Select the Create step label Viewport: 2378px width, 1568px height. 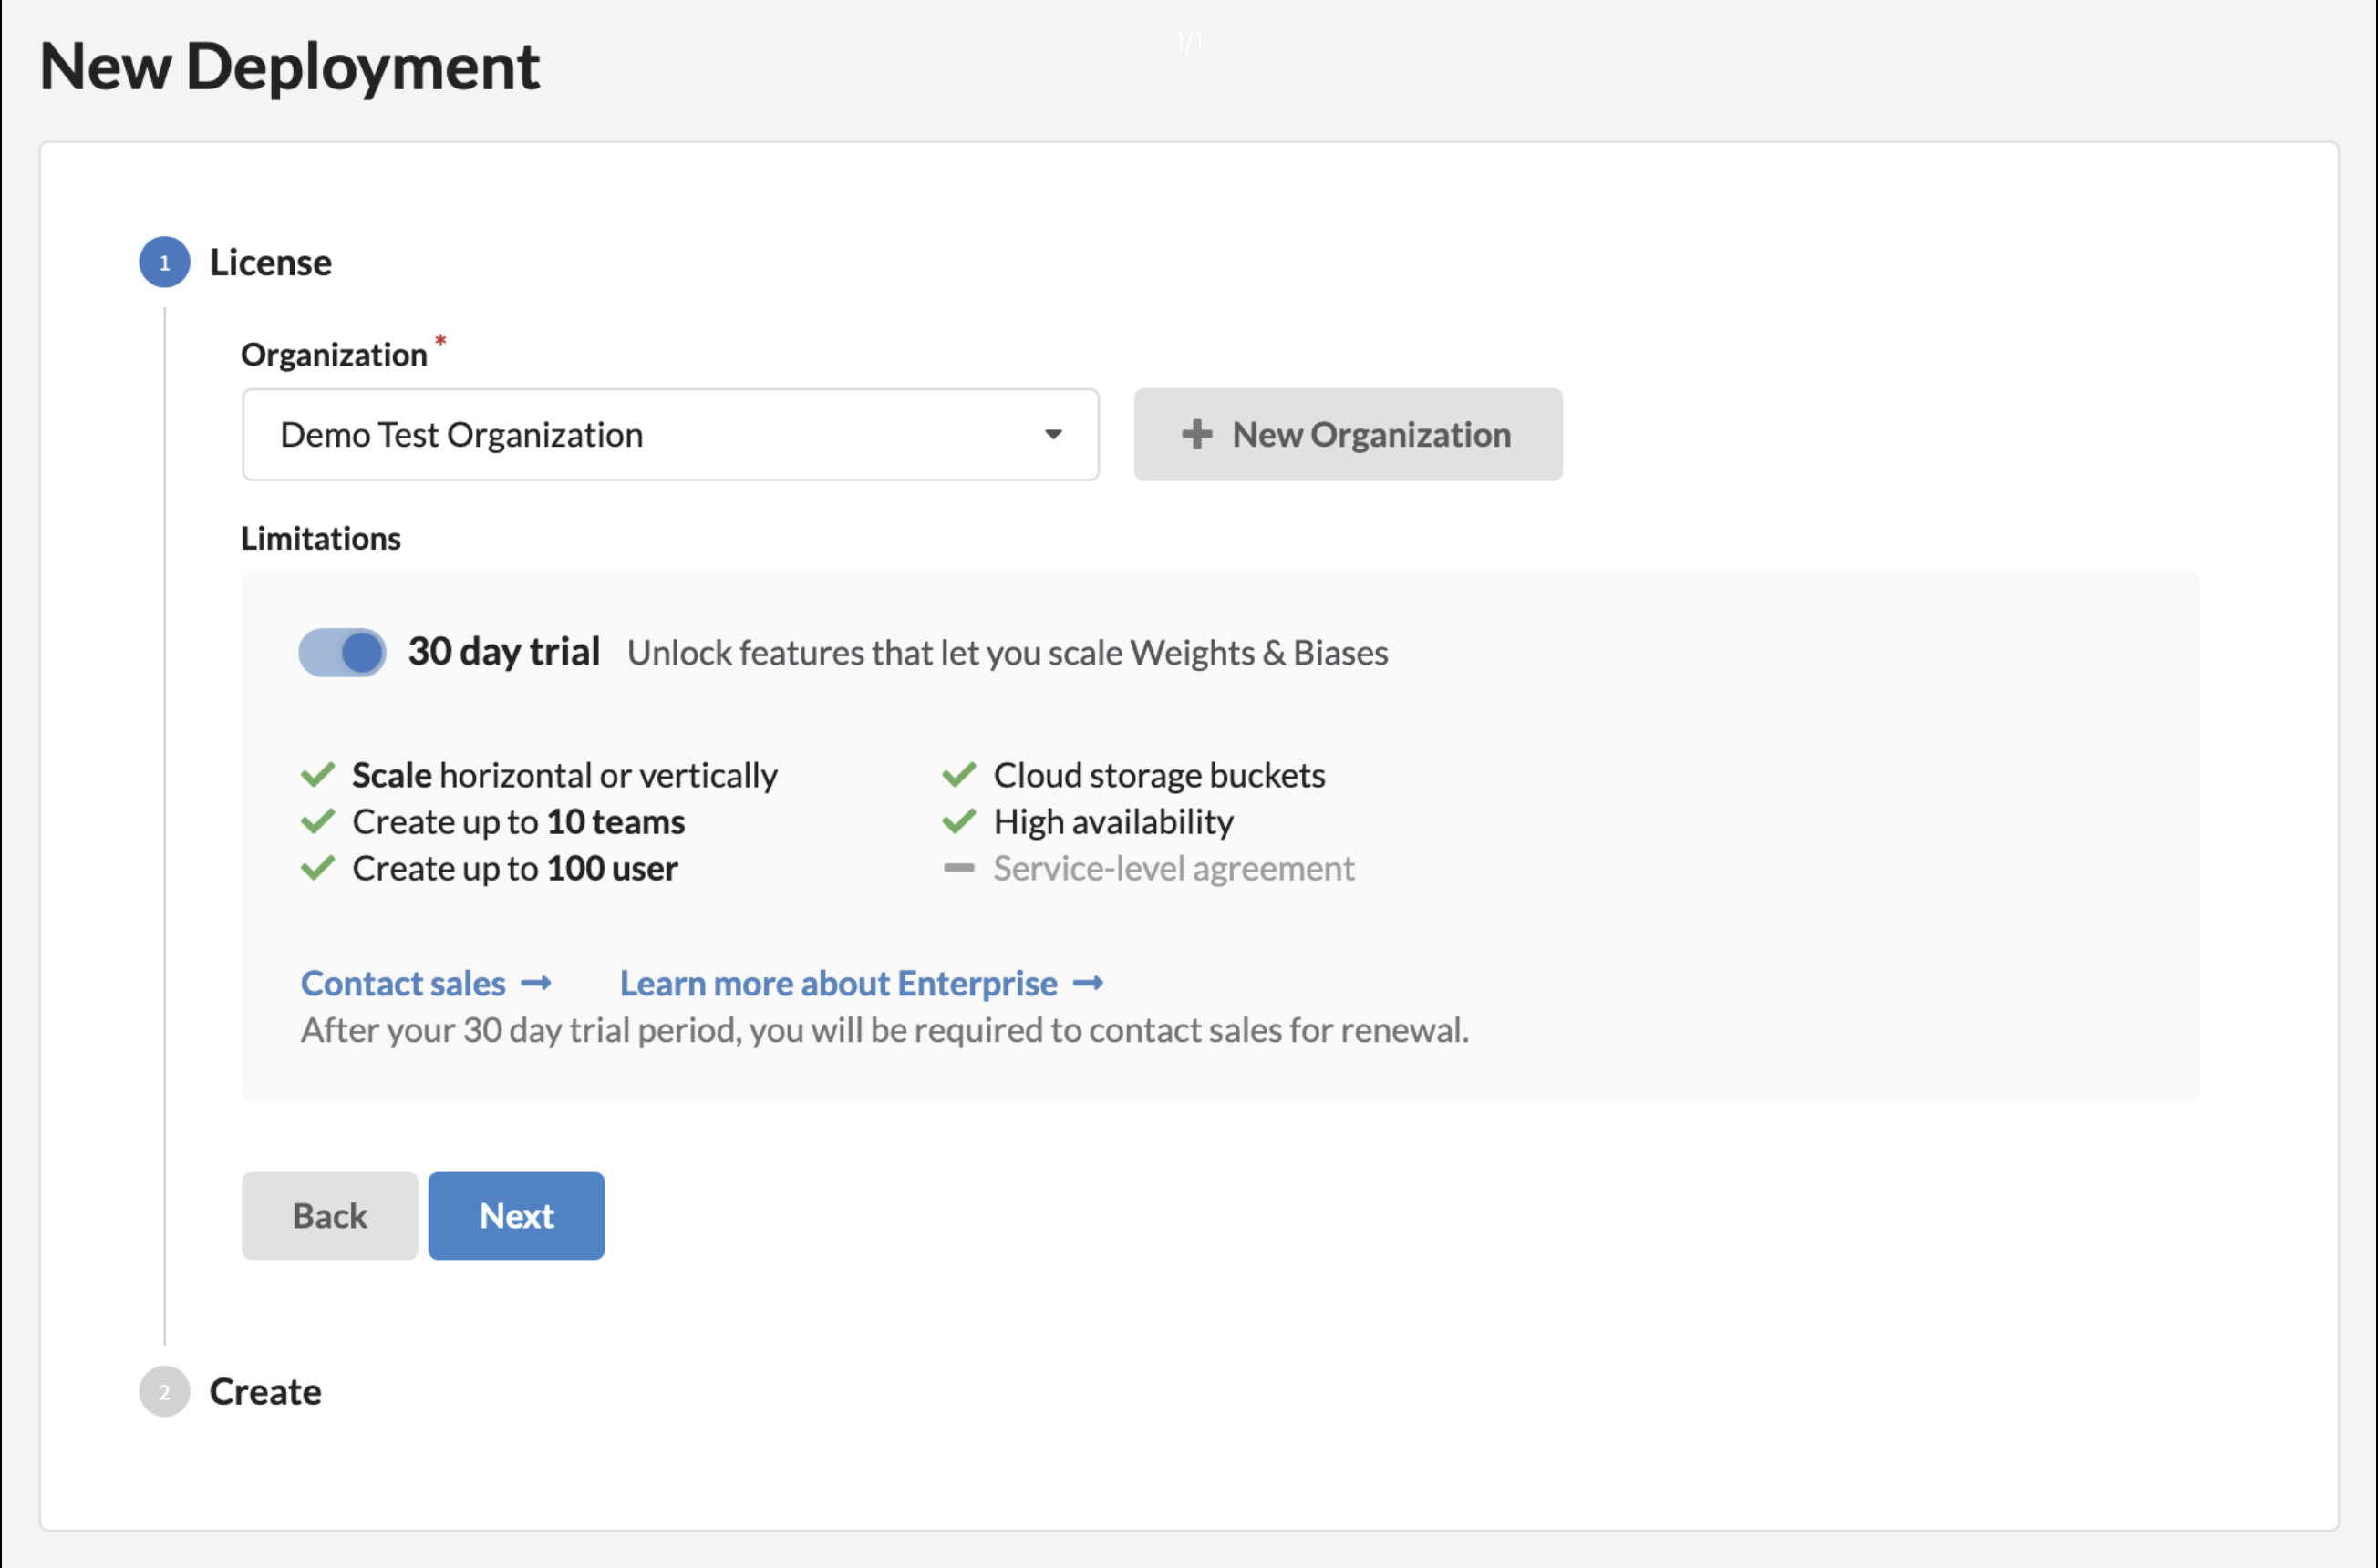tap(265, 1391)
